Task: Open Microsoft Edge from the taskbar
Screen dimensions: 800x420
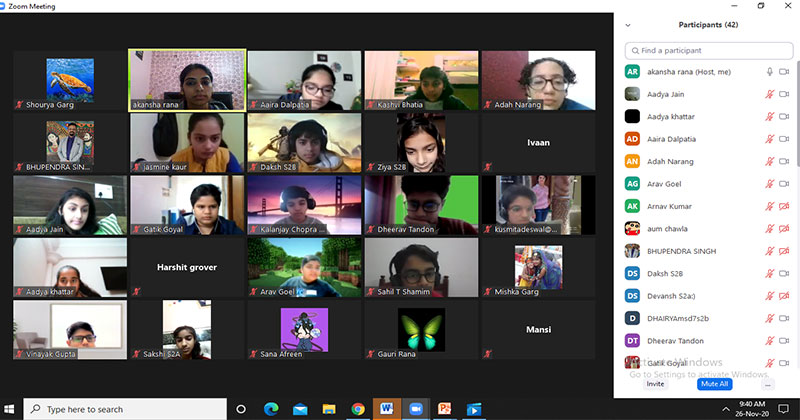Action: [x=271, y=409]
